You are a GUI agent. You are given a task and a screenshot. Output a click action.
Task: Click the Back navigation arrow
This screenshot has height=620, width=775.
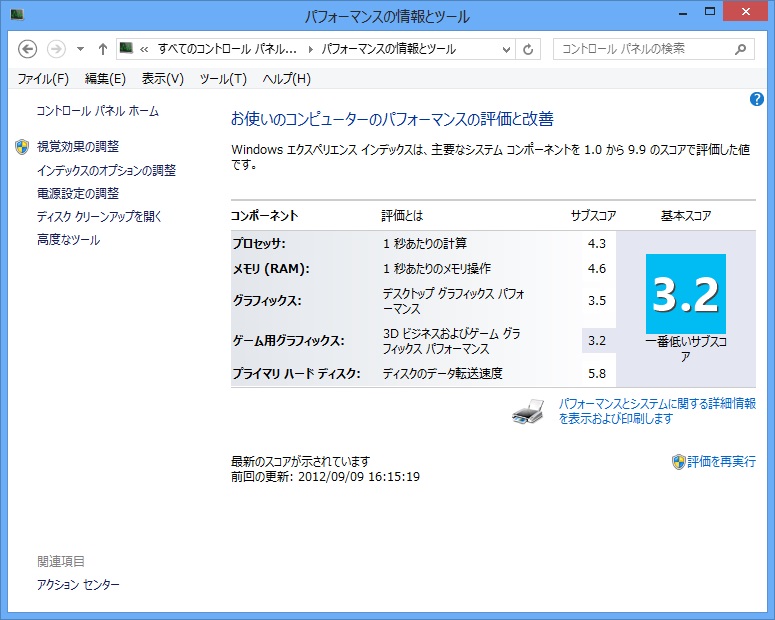[x=28, y=49]
